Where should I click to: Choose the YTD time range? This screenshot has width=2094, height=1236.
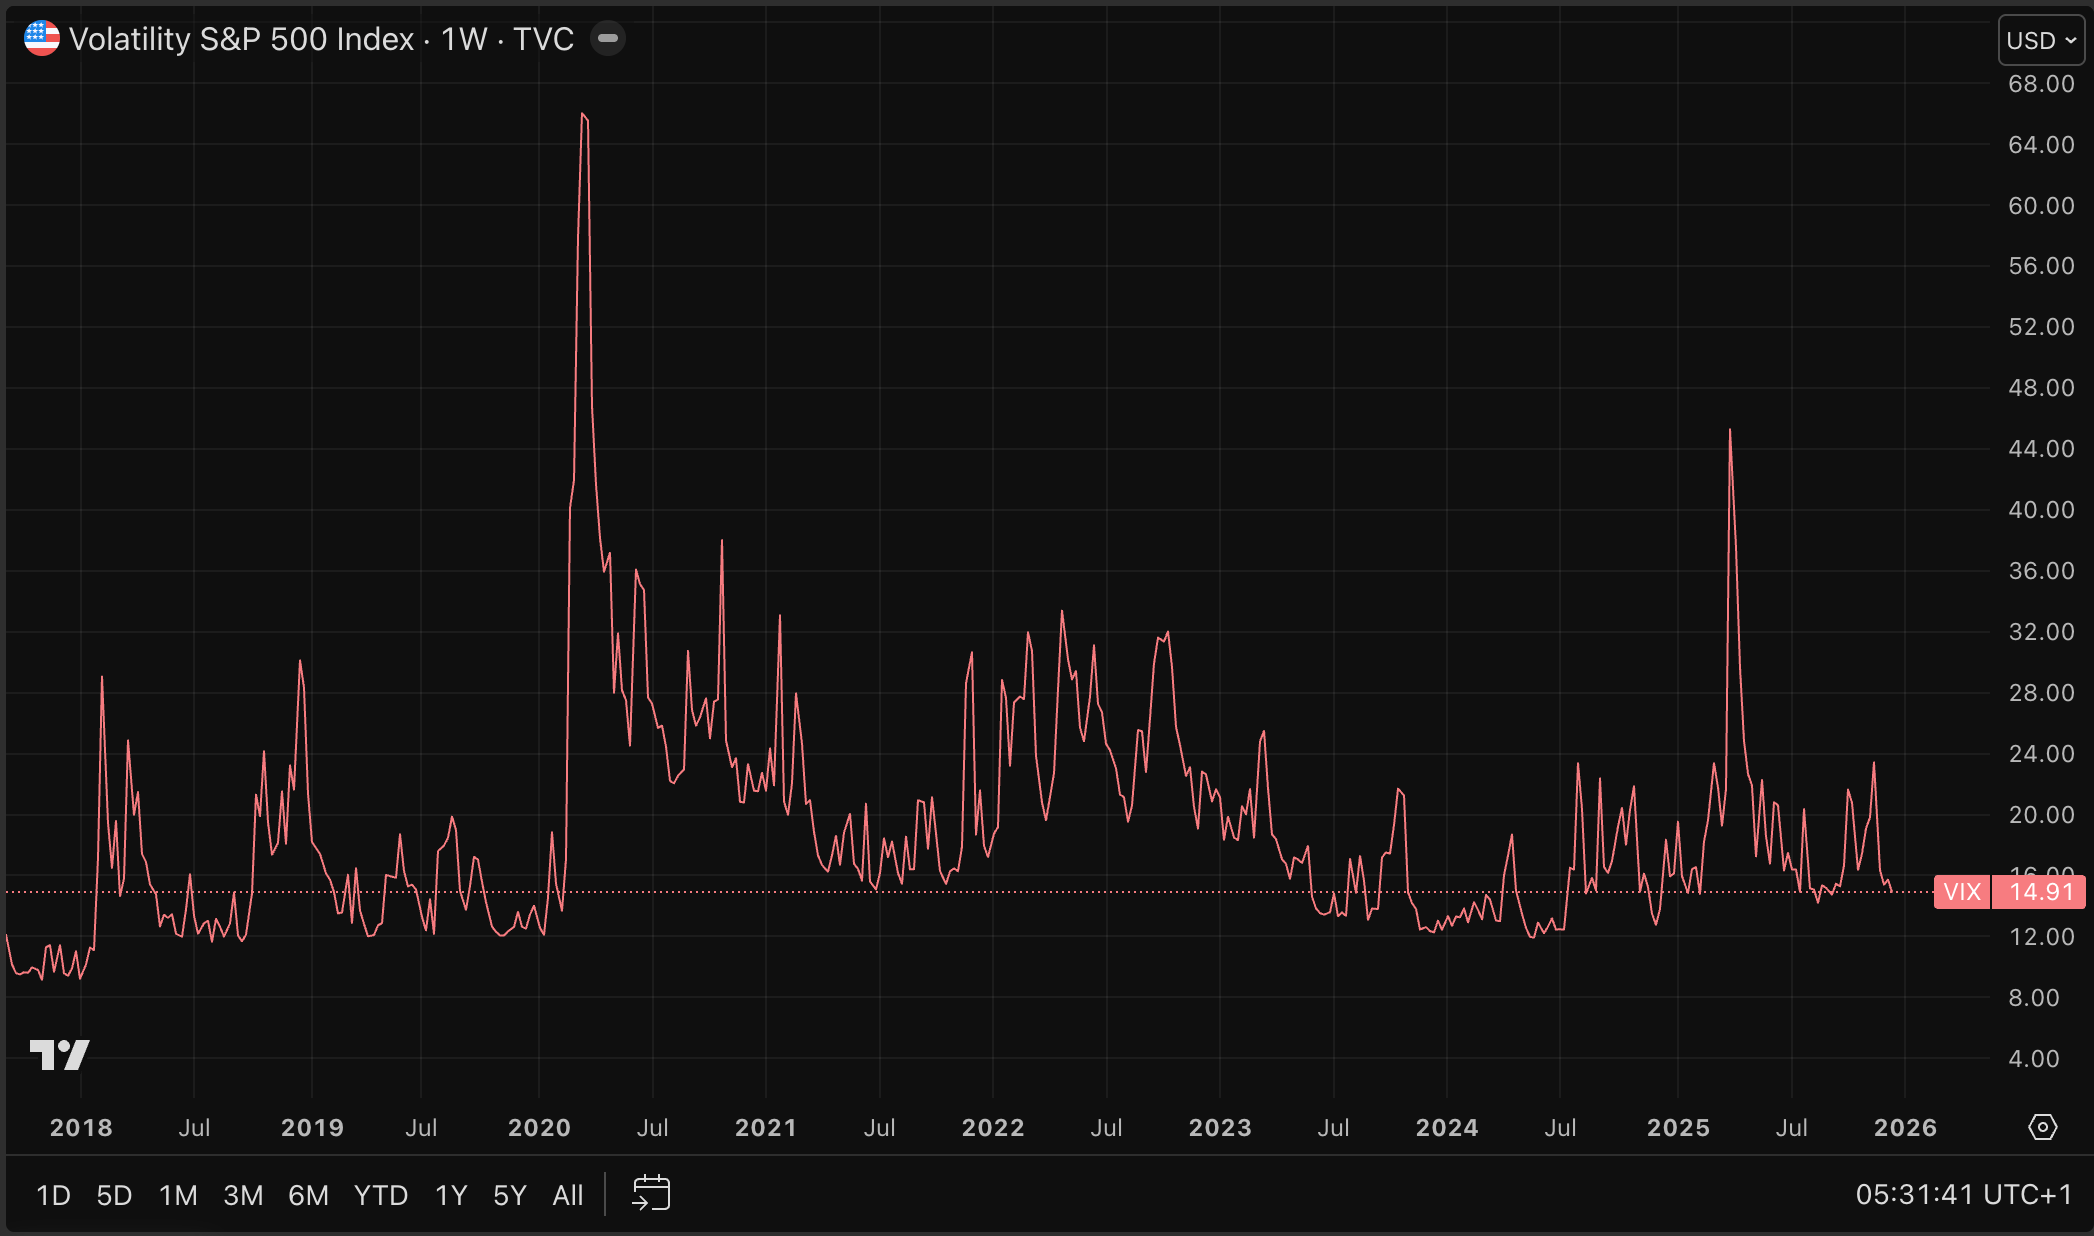[x=381, y=1195]
